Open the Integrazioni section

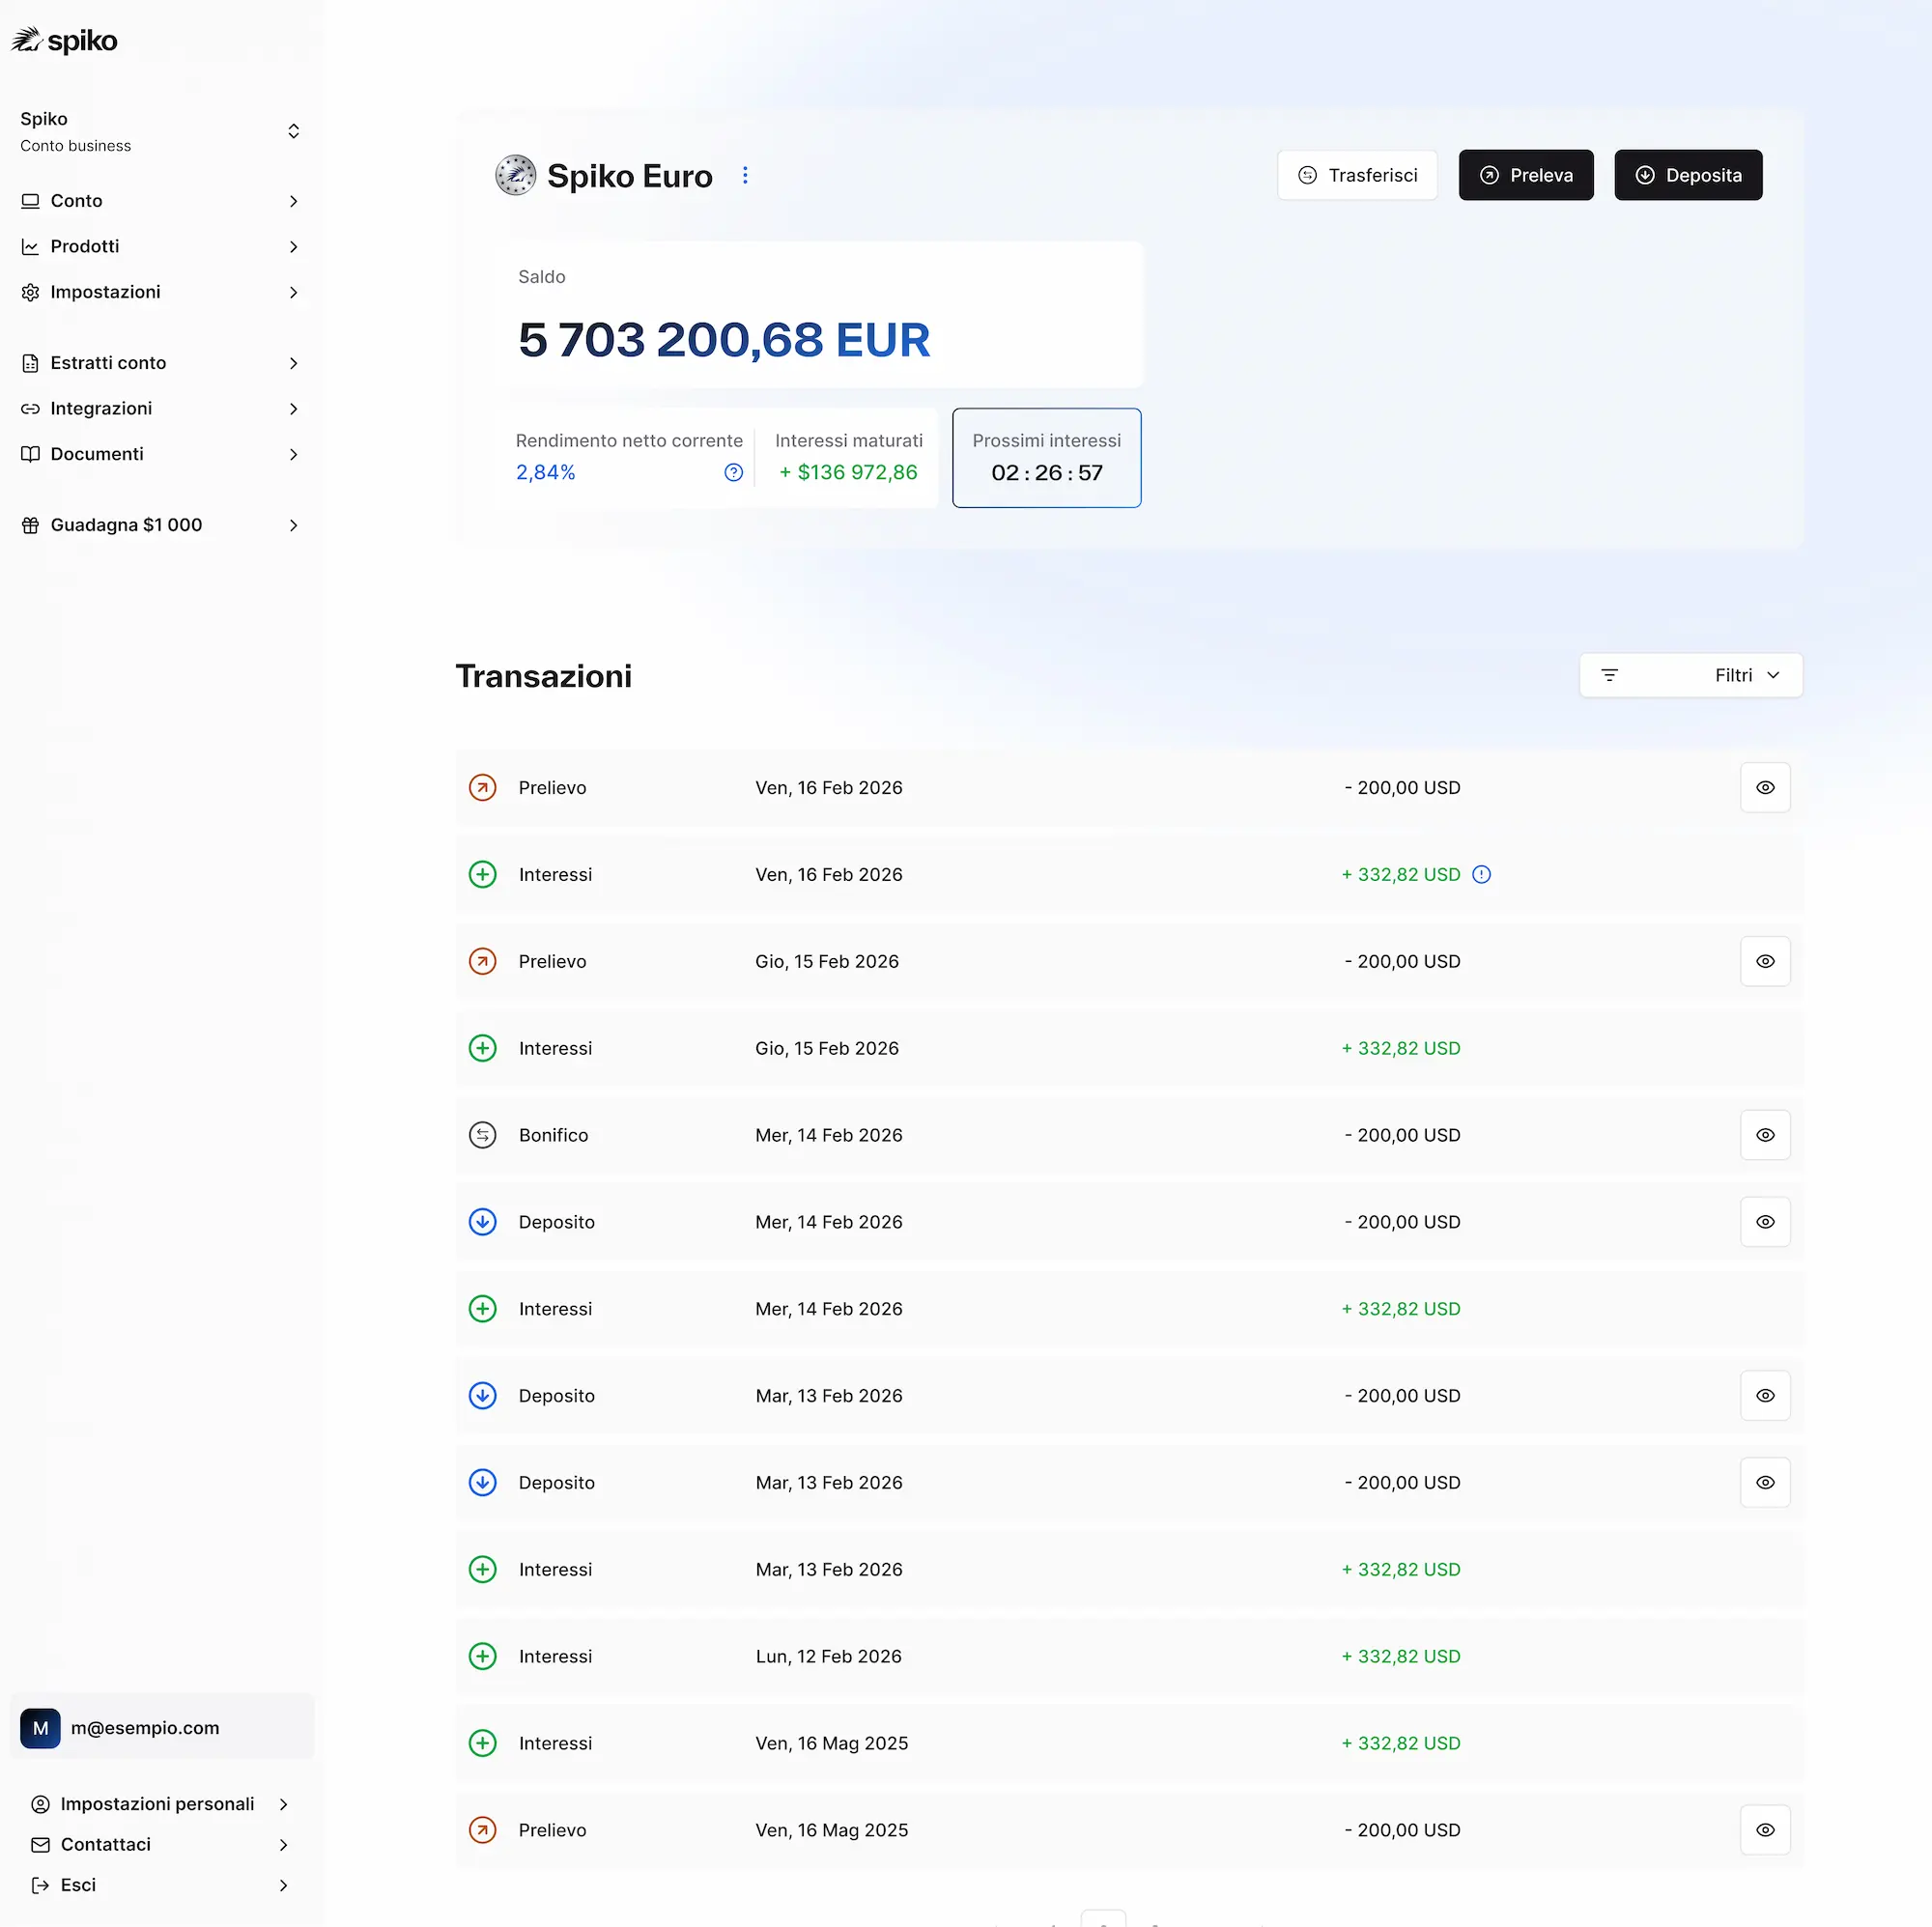tap(161, 408)
